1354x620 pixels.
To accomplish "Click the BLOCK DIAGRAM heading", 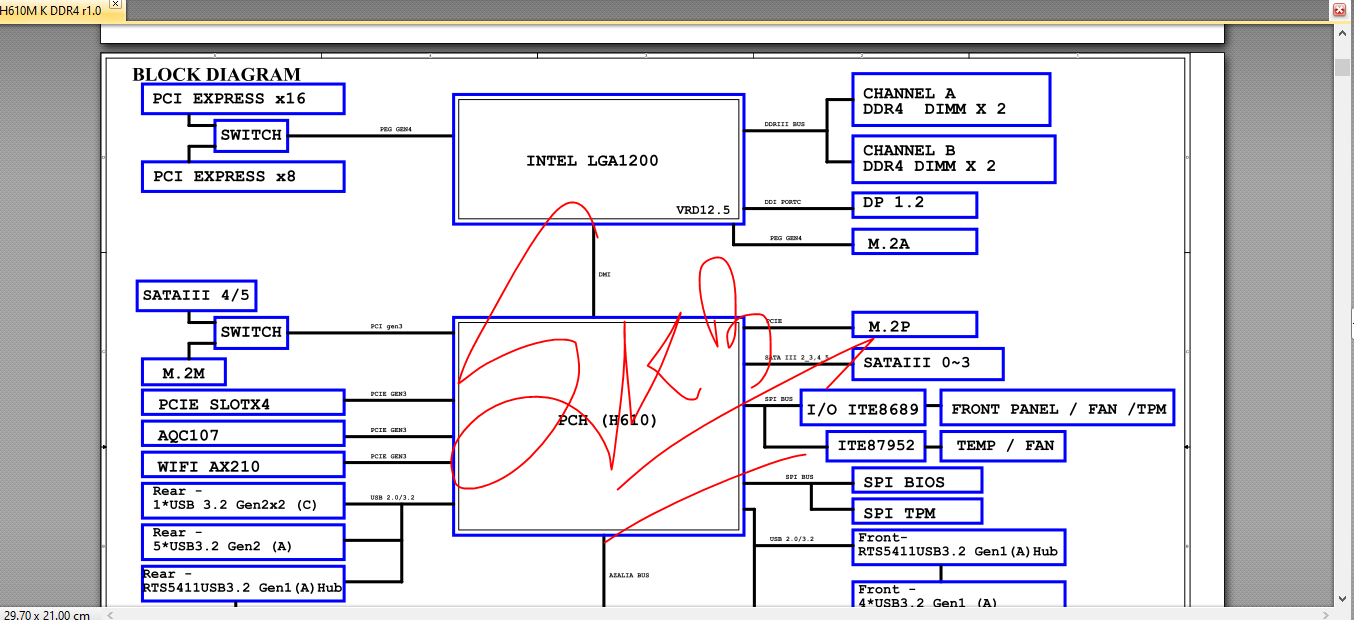I will pos(216,74).
